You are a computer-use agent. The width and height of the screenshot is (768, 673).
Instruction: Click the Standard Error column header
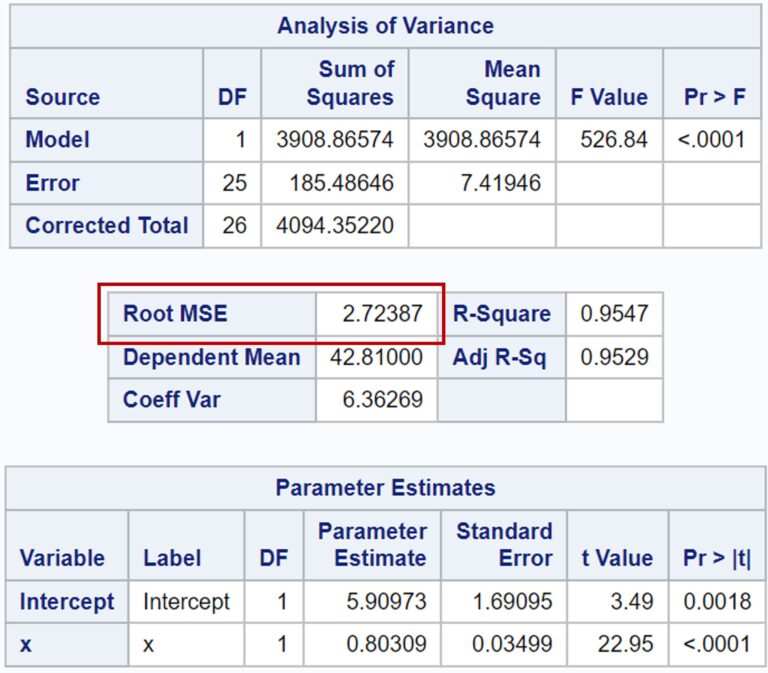click(504, 545)
